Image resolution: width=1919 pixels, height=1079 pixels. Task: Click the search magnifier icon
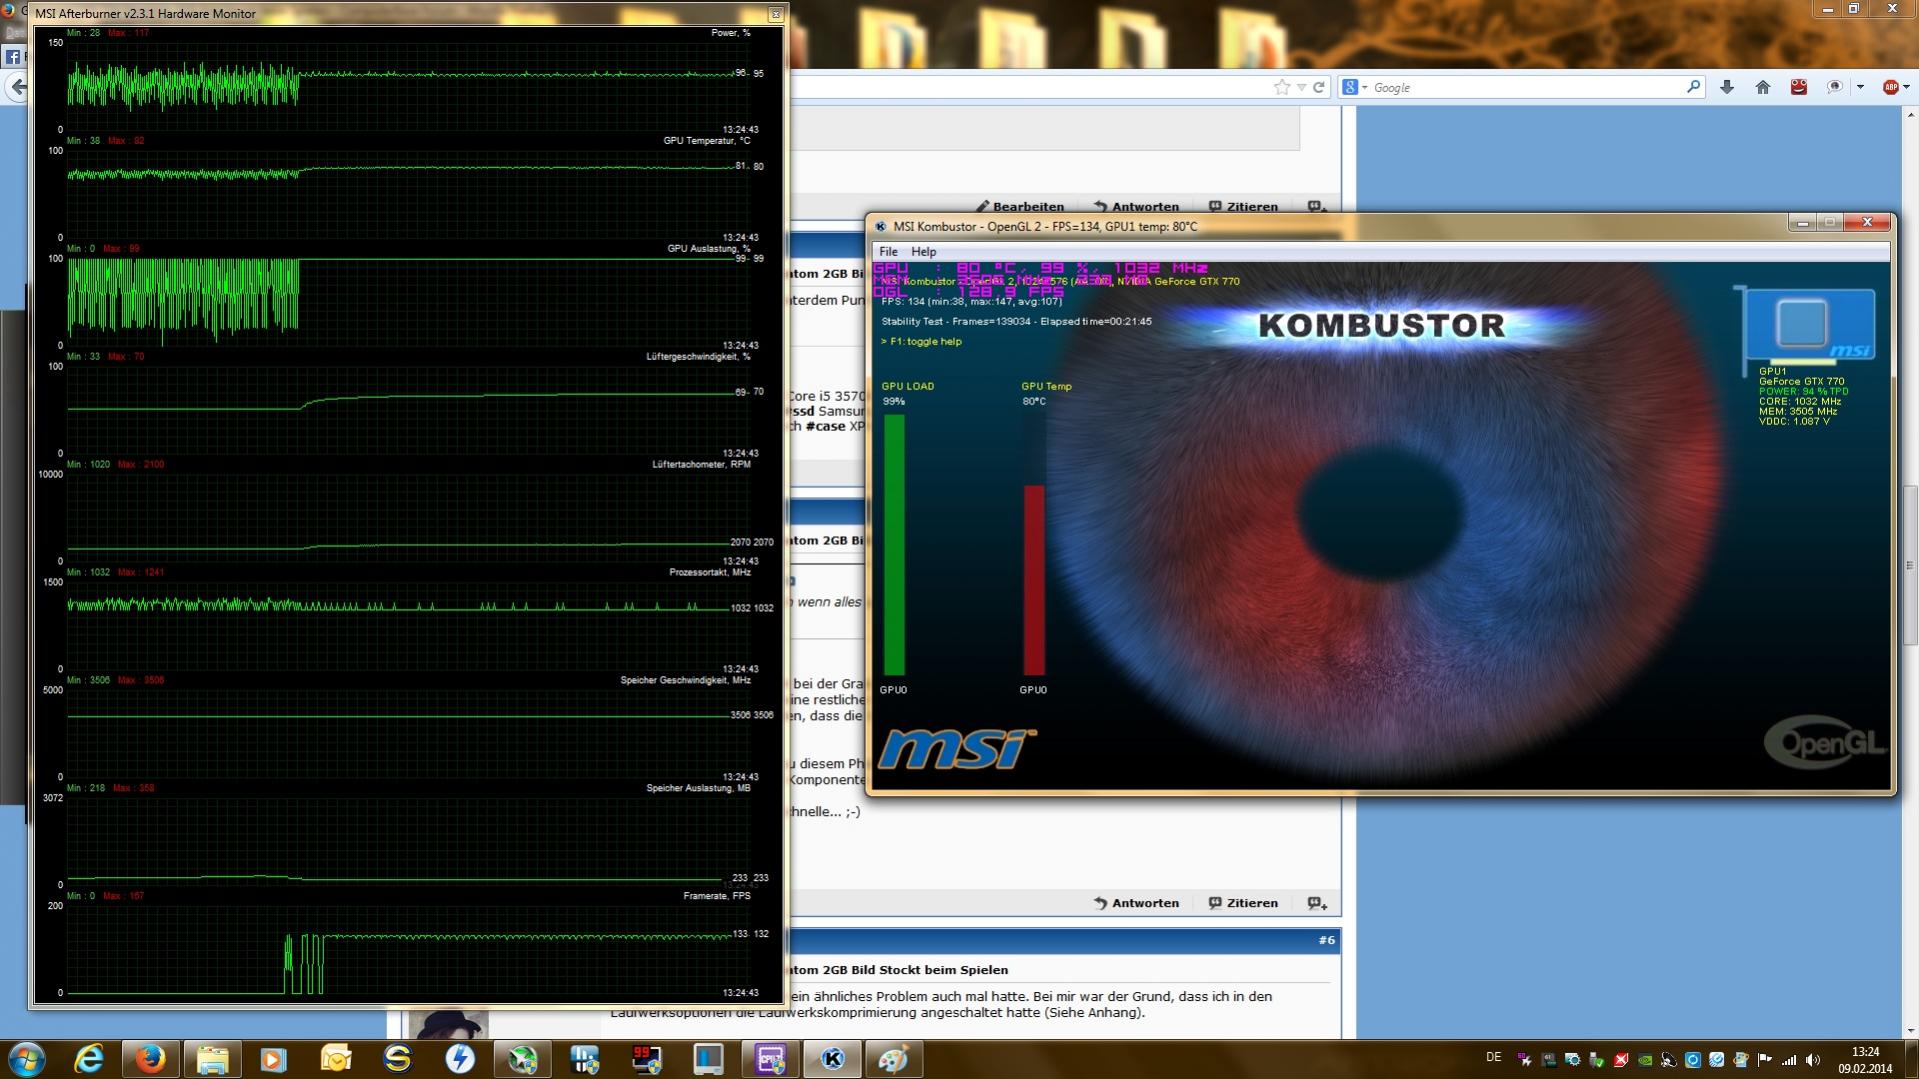(1693, 87)
